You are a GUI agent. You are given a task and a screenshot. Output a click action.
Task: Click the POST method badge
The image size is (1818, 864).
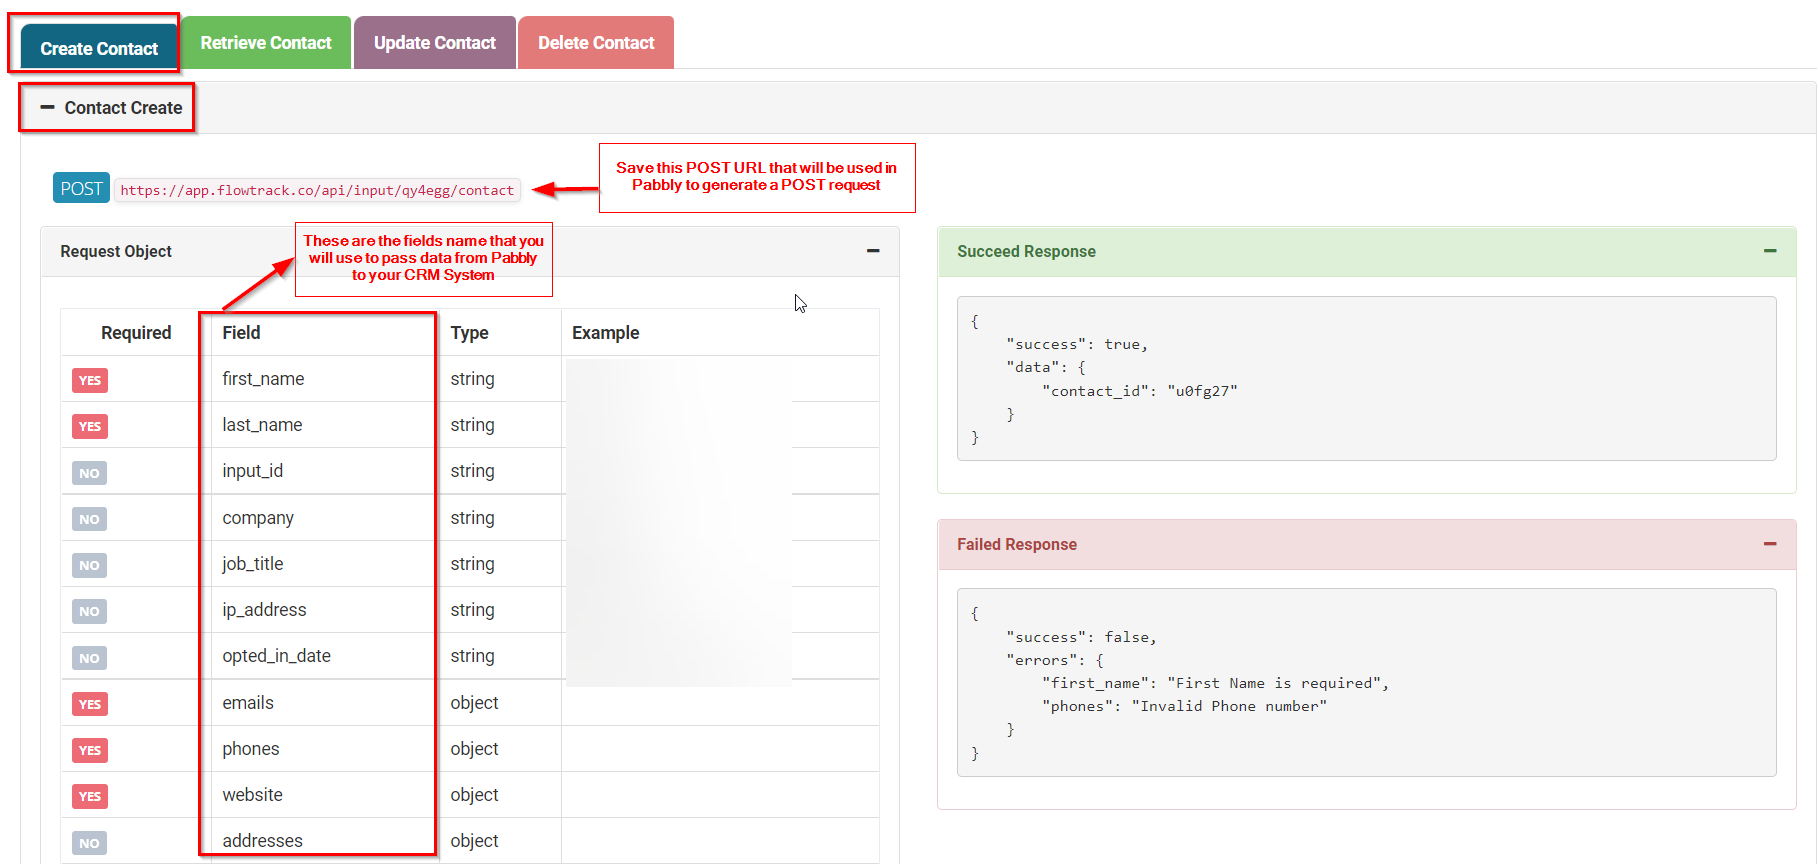81,188
